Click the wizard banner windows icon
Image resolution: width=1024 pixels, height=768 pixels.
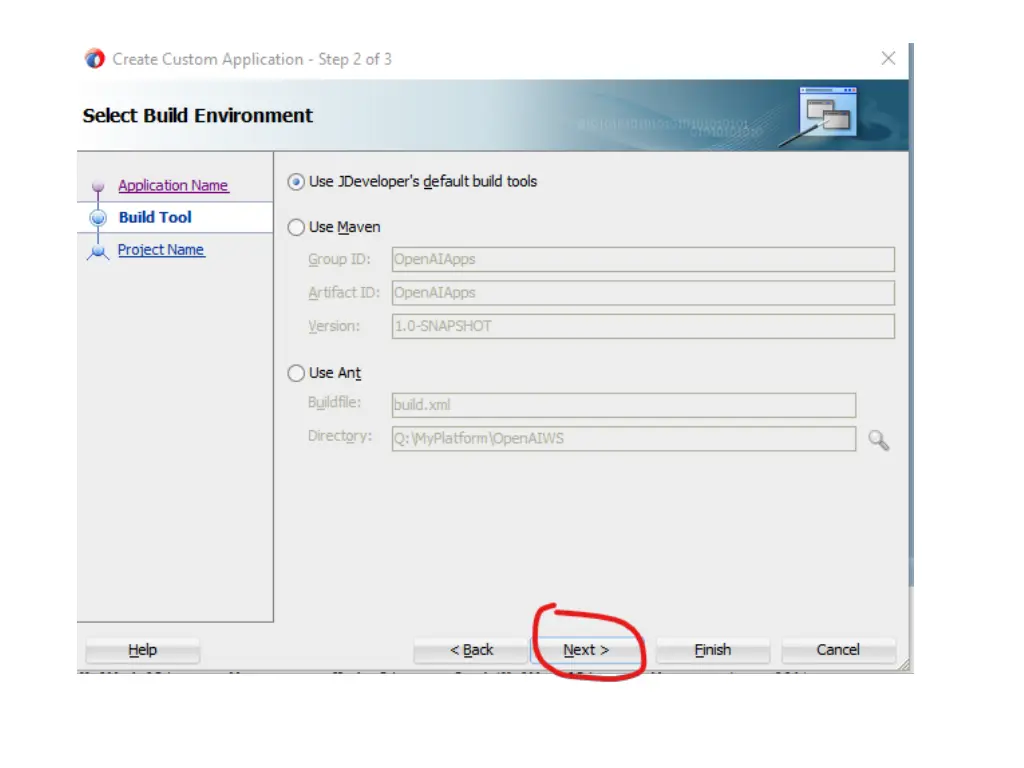(828, 112)
